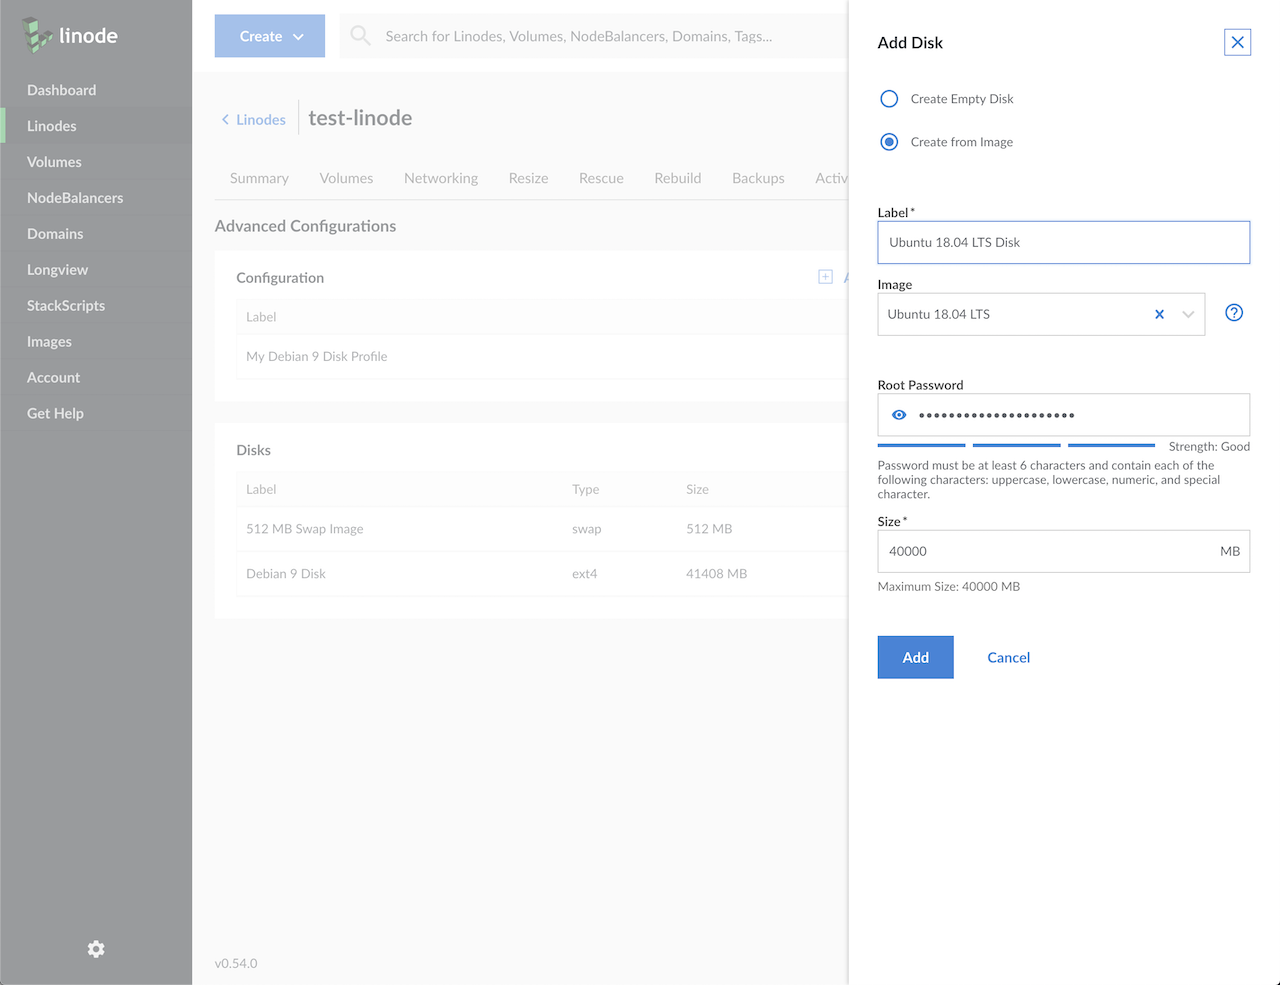
Task: Select the Create Empty Disk option
Action: click(889, 99)
